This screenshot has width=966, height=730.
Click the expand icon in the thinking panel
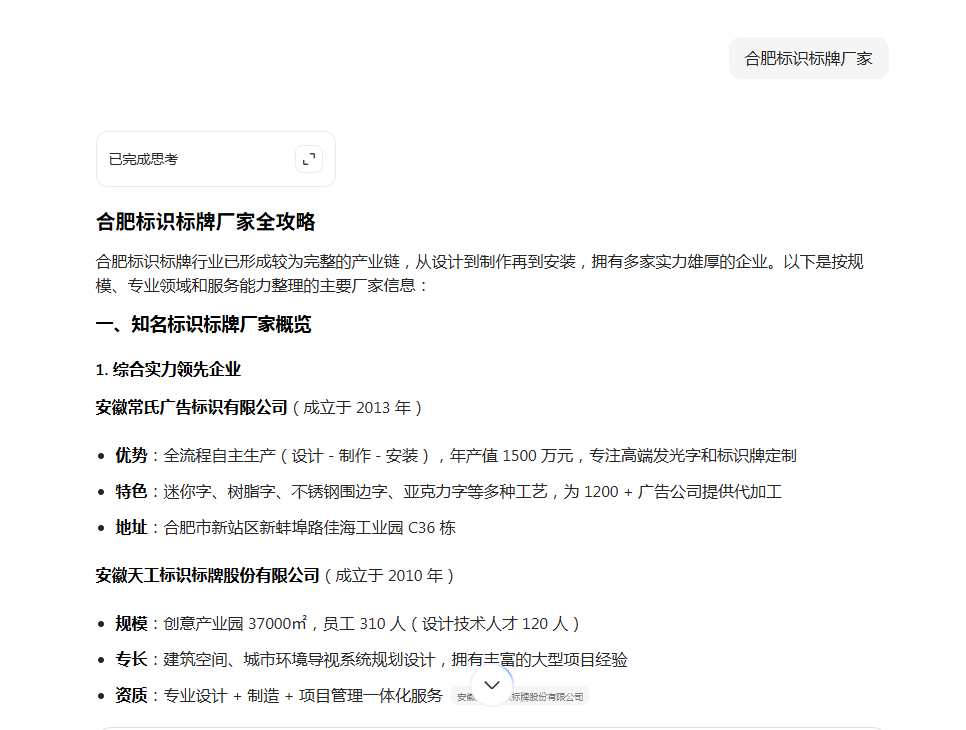click(x=309, y=158)
